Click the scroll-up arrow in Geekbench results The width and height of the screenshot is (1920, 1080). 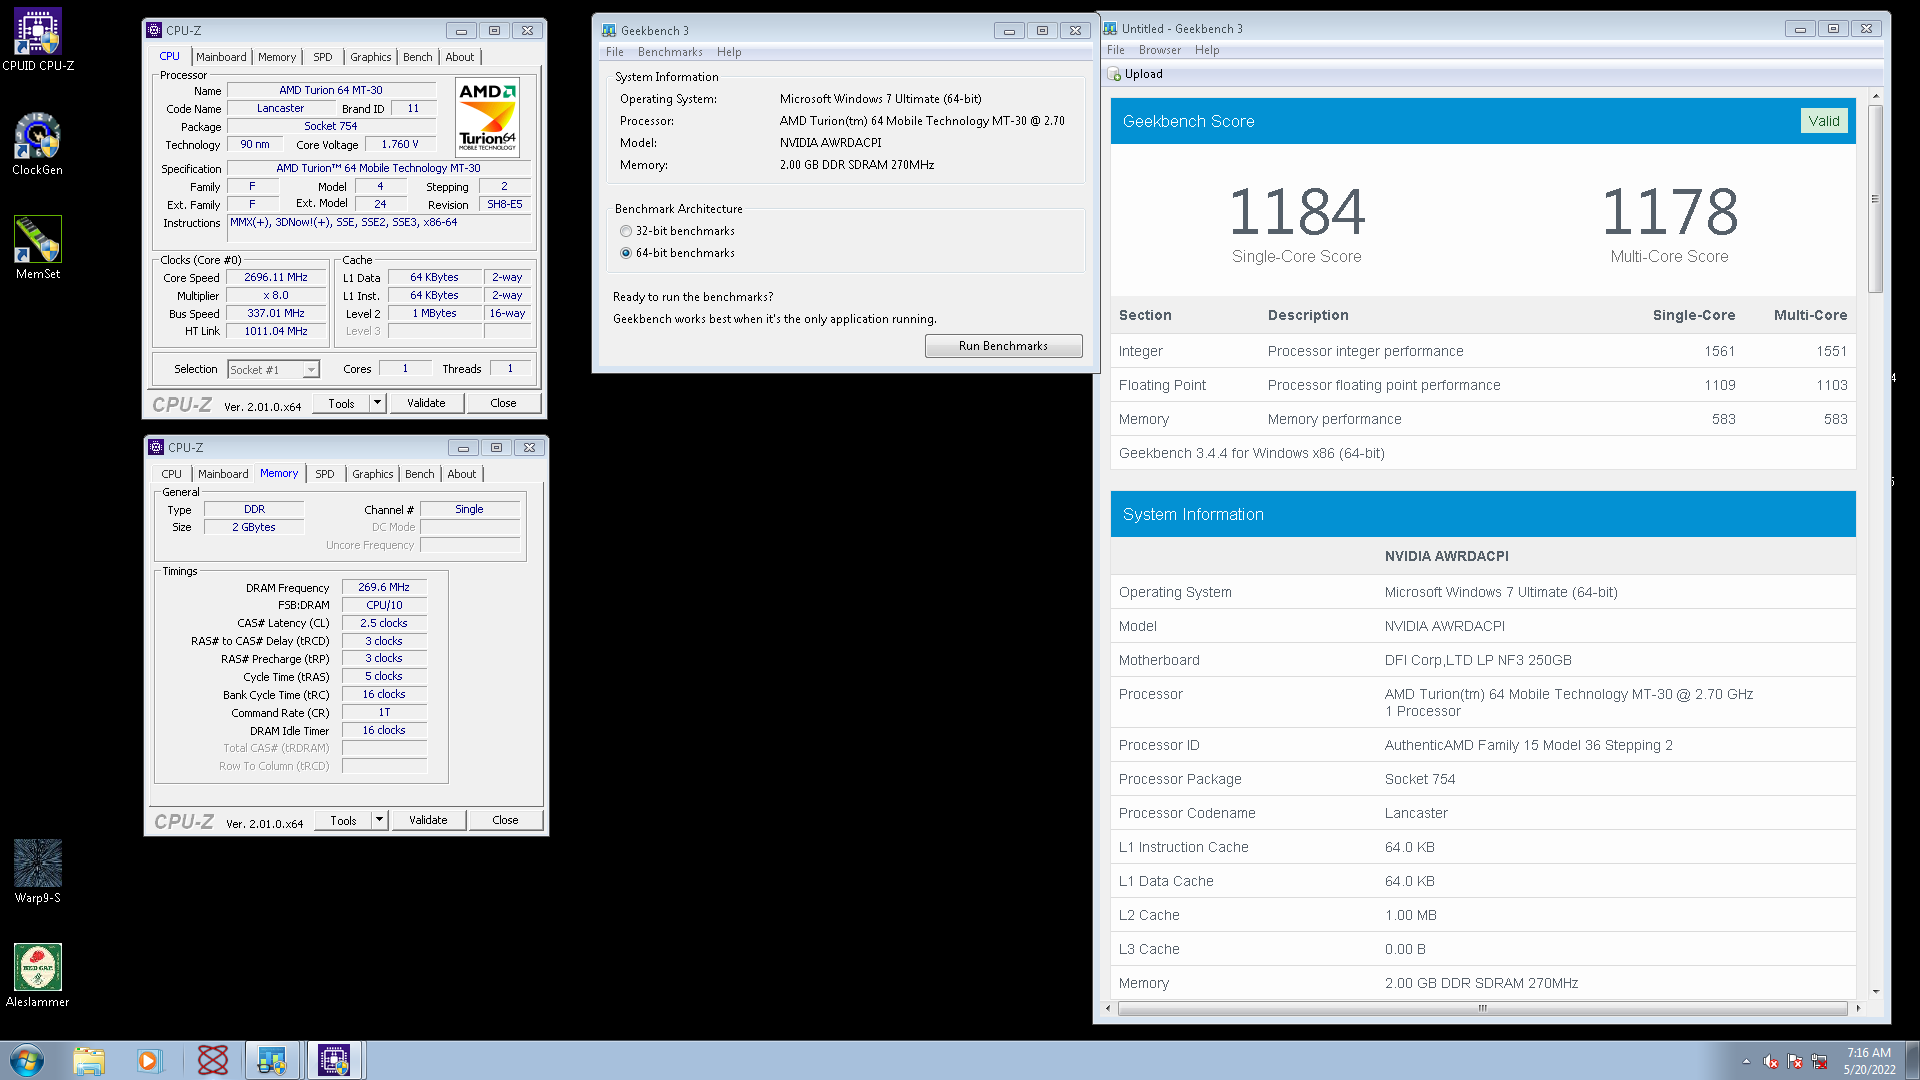tap(1875, 96)
